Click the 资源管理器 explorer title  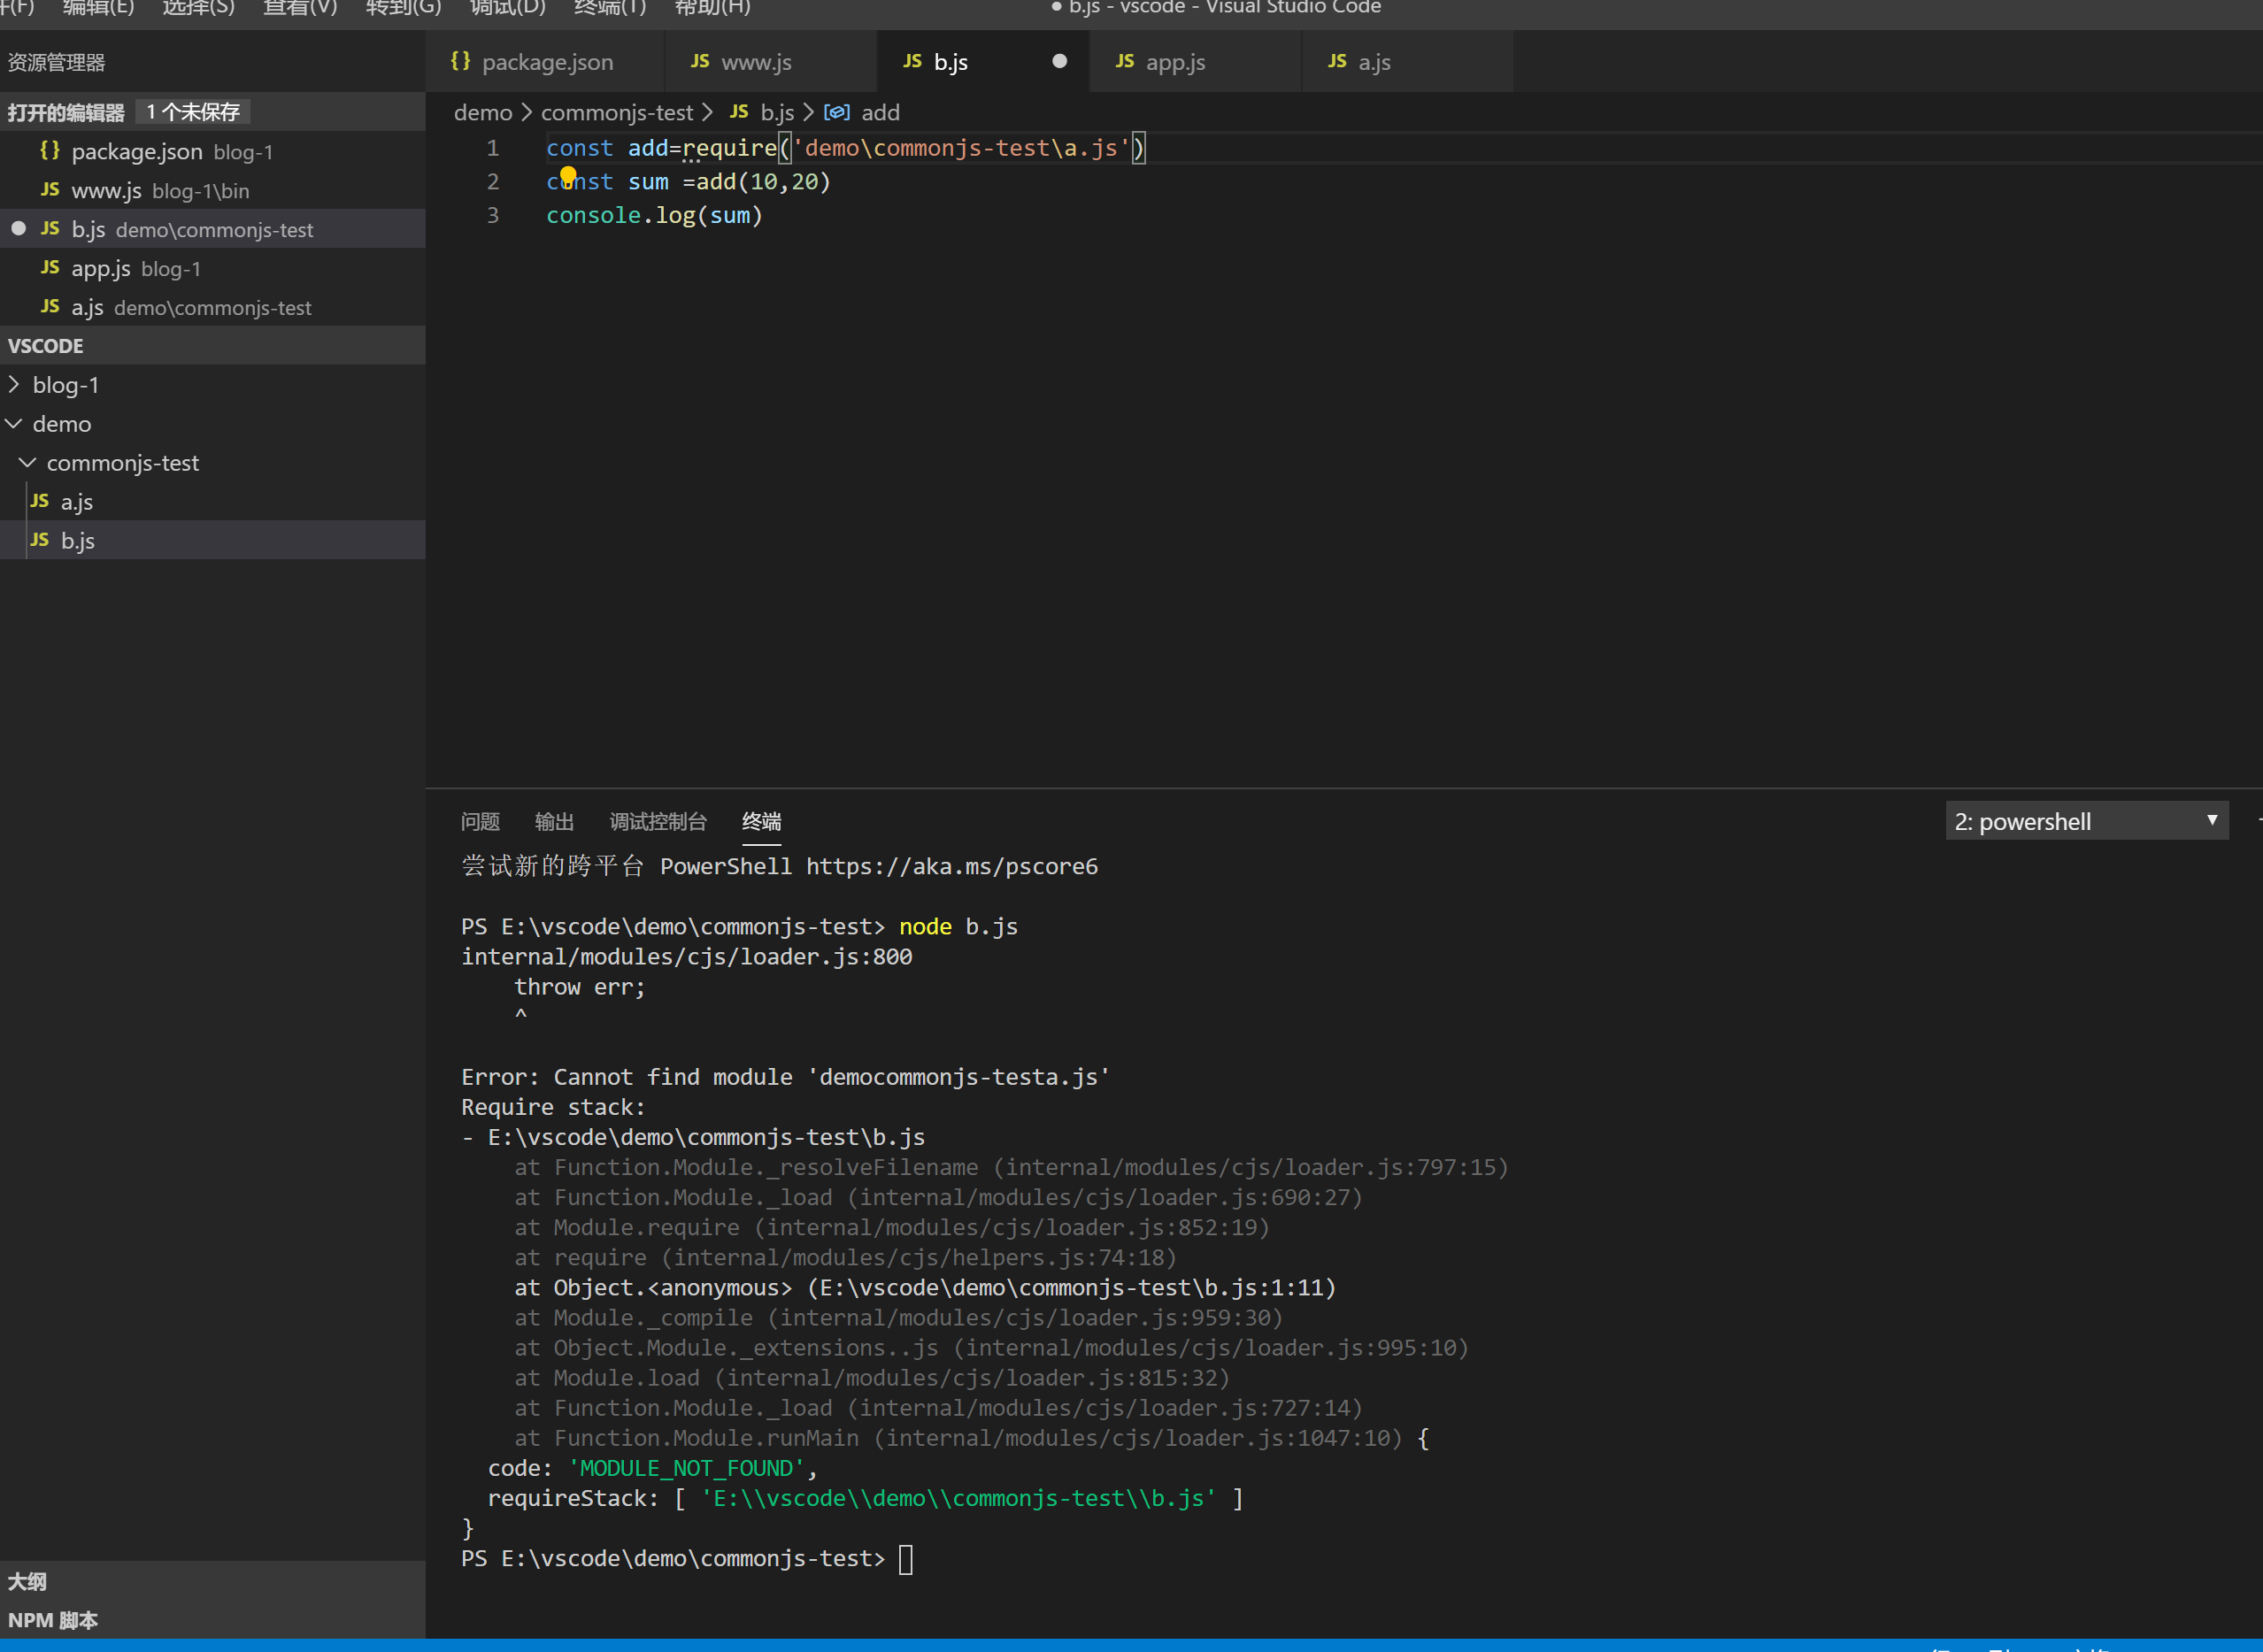click(56, 62)
